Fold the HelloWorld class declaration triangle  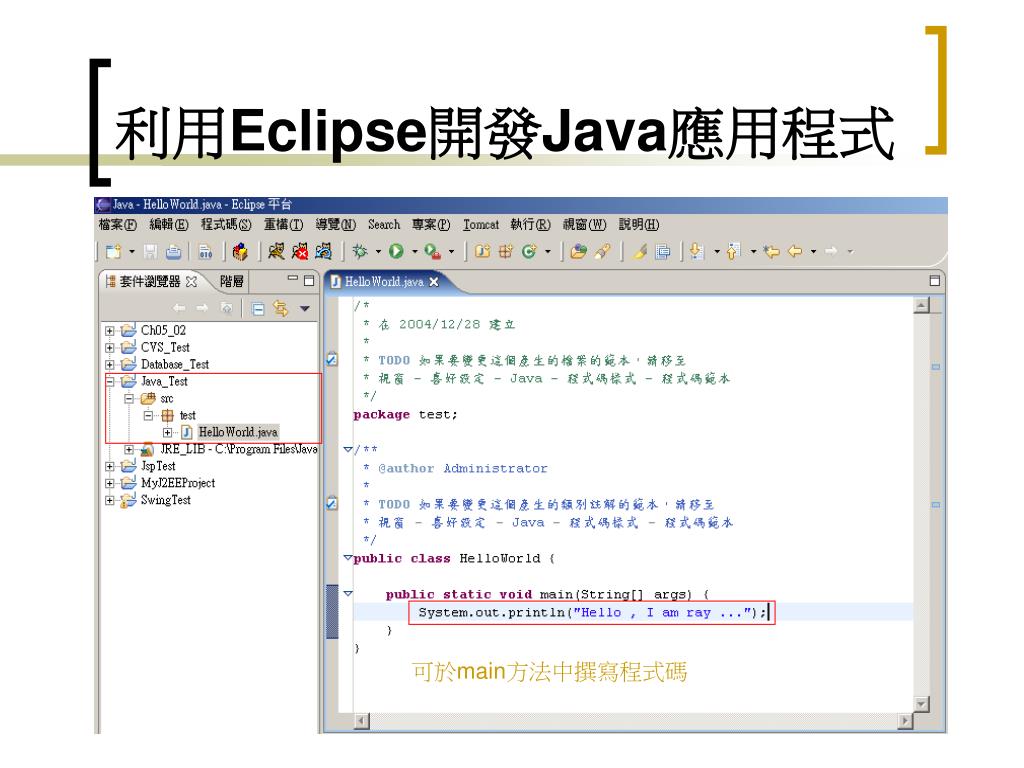click(348, 558)
